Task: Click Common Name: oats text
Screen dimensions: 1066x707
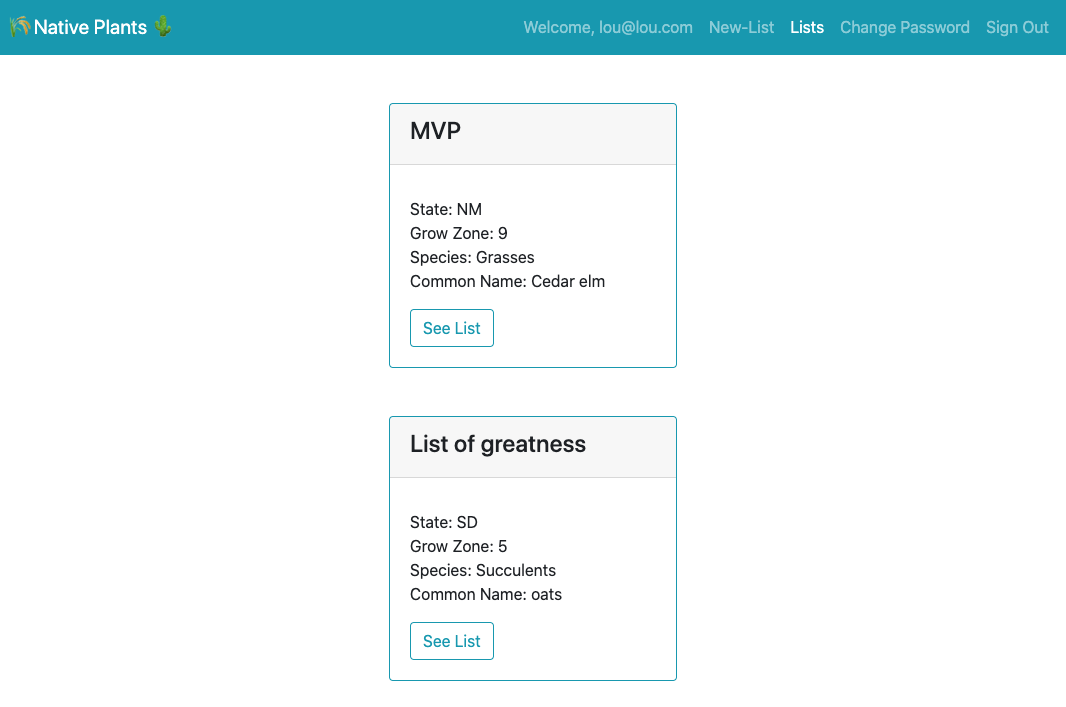Action: [486, 594]
